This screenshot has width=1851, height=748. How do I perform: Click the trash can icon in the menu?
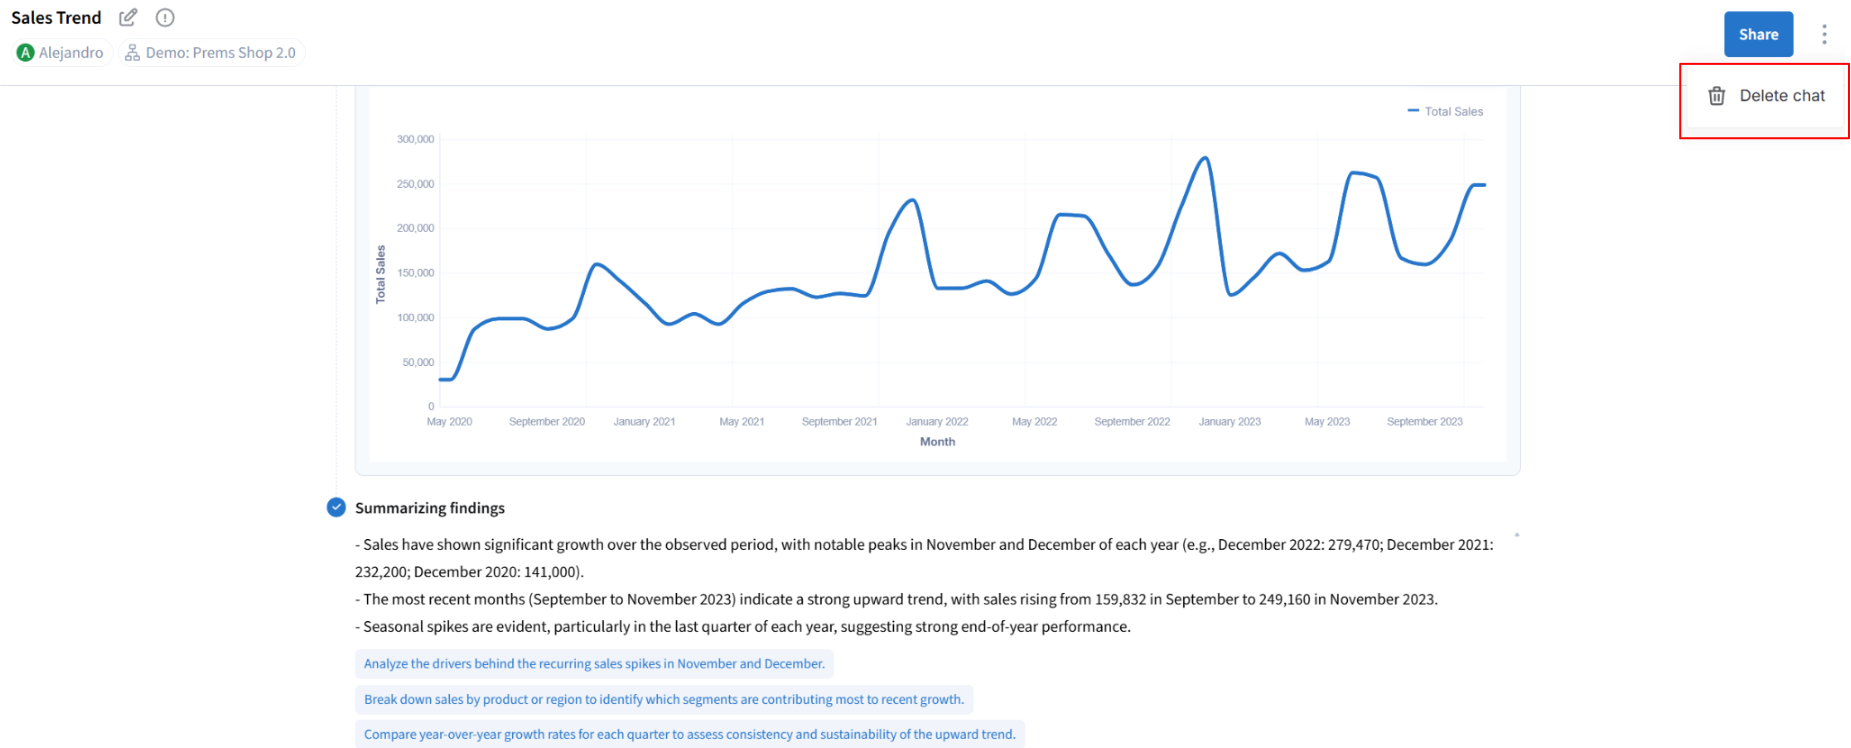(1717, 96)
